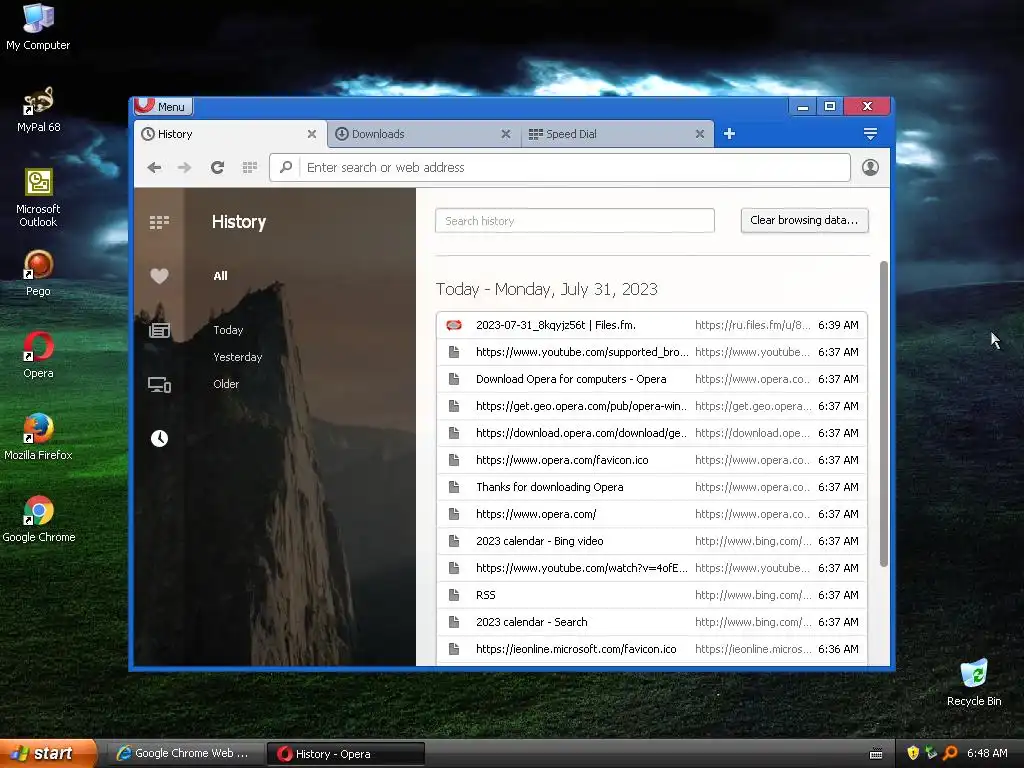
Task: Switch to the Downloads tab
Action: click(x=423, y=134)
